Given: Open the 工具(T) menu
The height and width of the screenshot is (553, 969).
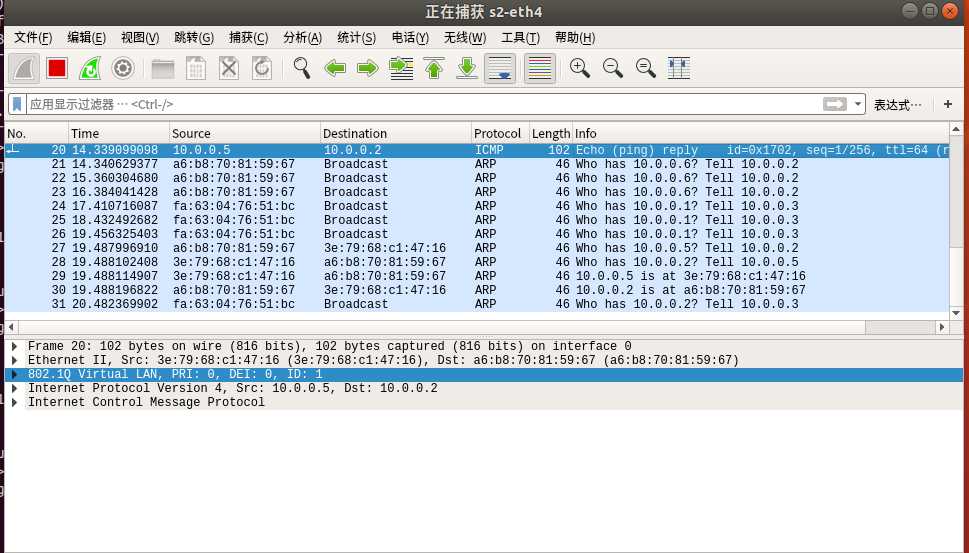Looking at the screenshot, I should [520, 38].
